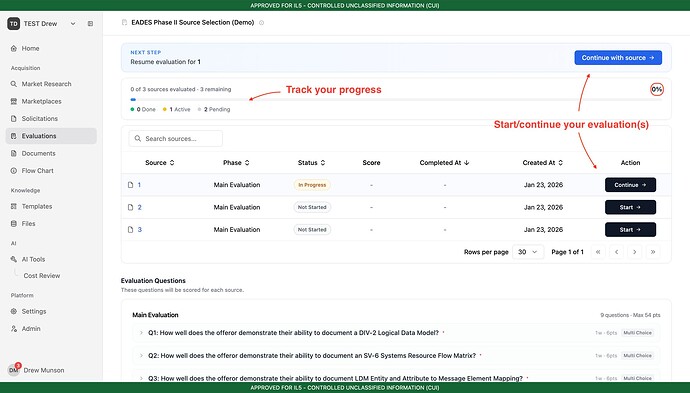Click the Files stack icon

(14, 224)
